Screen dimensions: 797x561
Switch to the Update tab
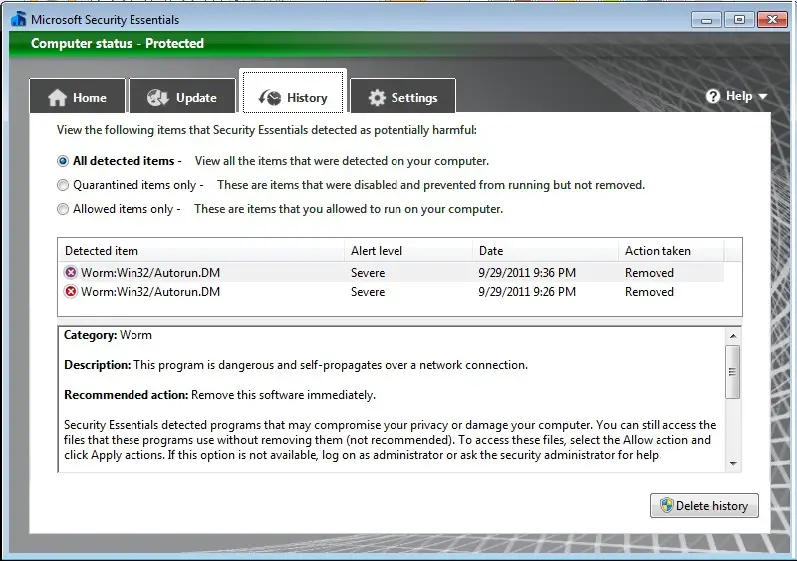click(x=182, y=96)
